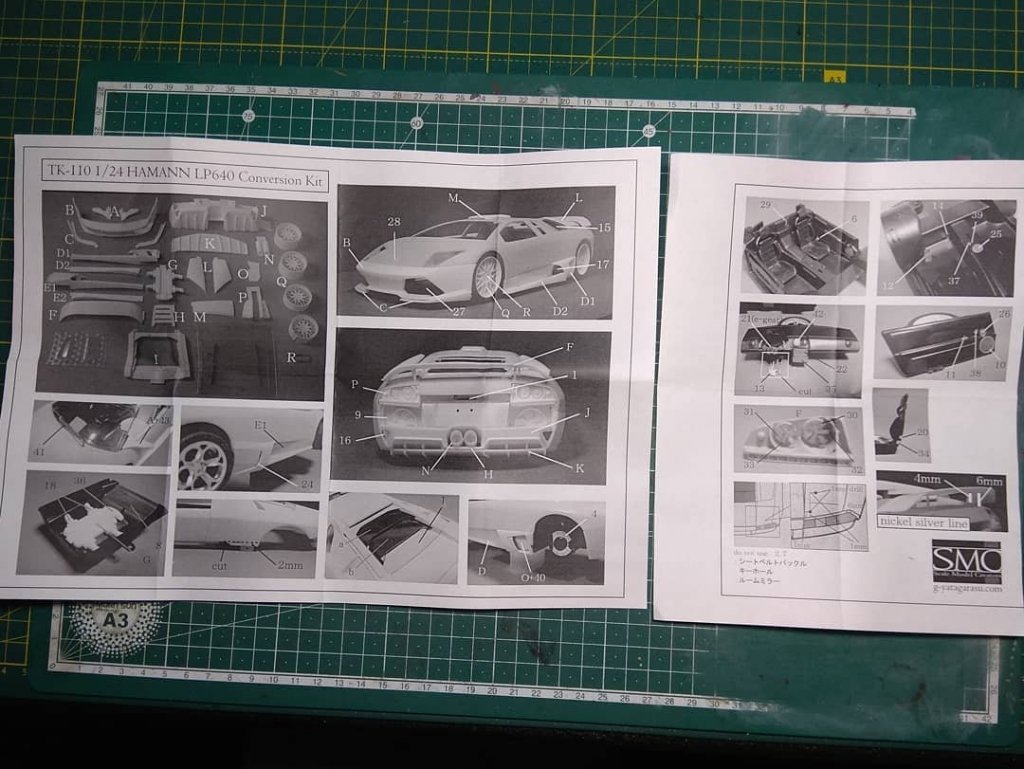Select the 4mm and 6mm measurement photo
Viewport: 1024px width, 769px height.
(940, 500)
